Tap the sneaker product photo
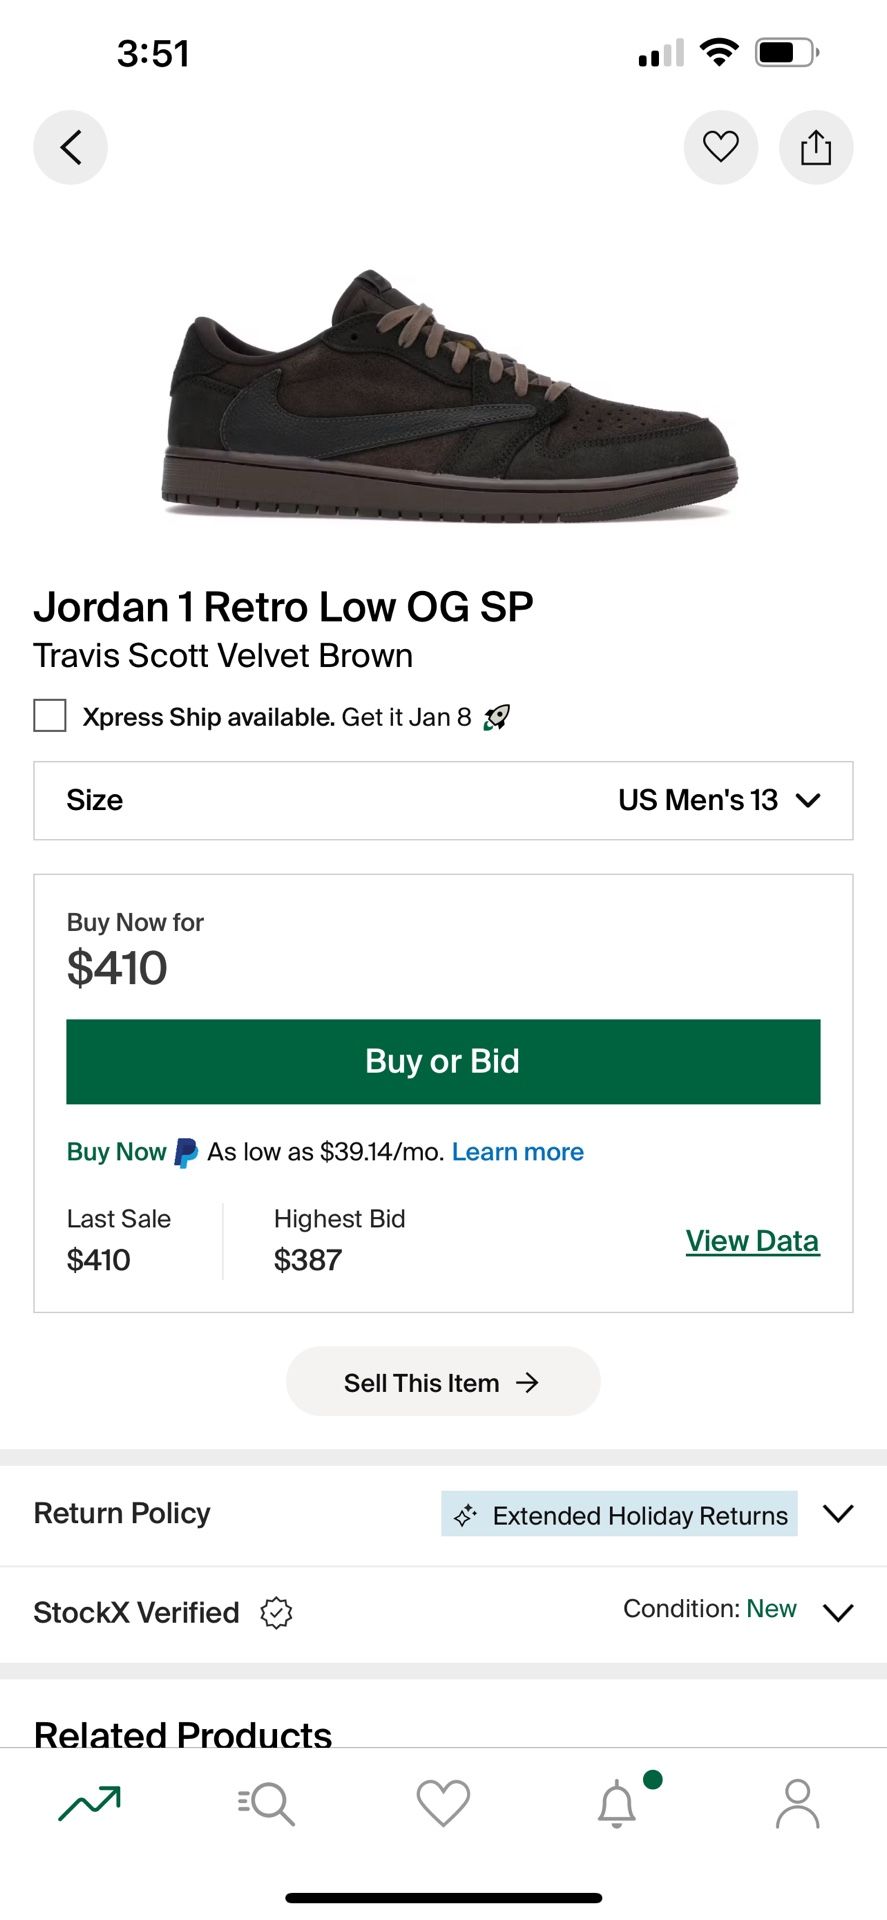887x1920 pixels. pyautogui.click(x=443, y=395)
